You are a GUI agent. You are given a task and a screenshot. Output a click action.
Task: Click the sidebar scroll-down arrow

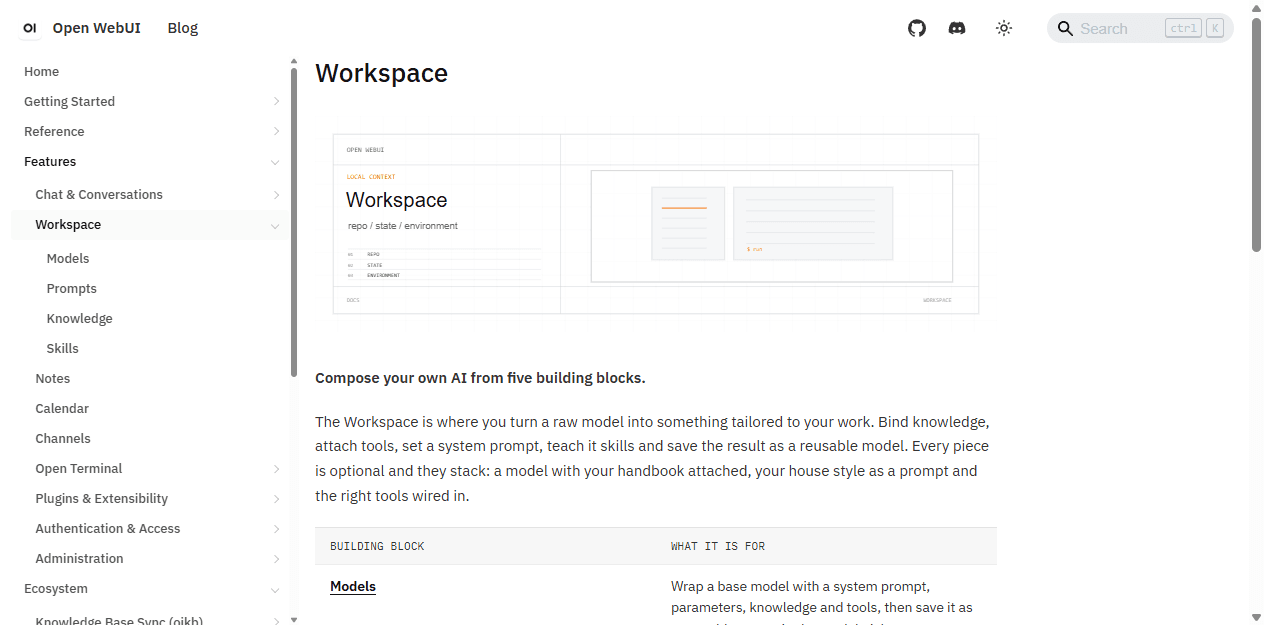[x=294, y=620]
